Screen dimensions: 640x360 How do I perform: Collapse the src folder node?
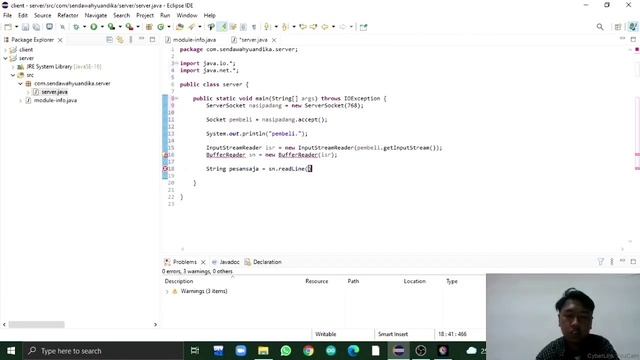coord(13,75)
